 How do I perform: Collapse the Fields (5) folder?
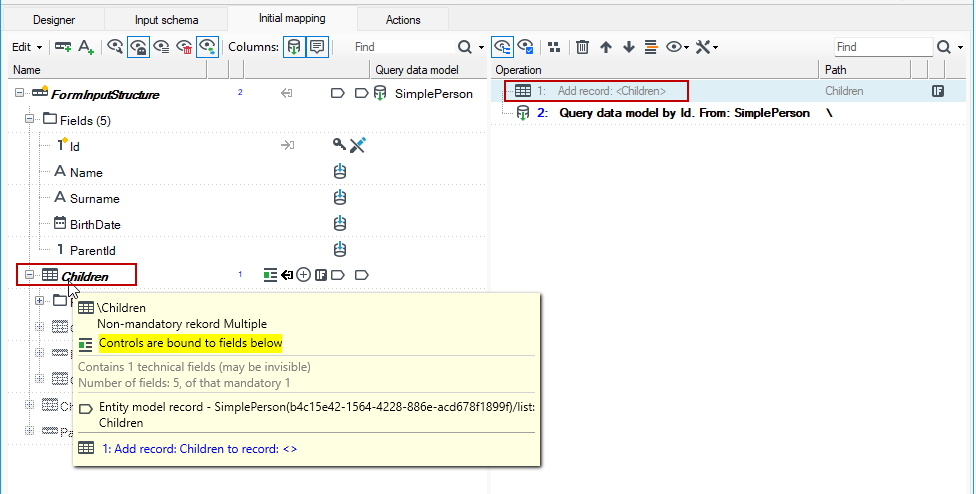tap(29, 118)
